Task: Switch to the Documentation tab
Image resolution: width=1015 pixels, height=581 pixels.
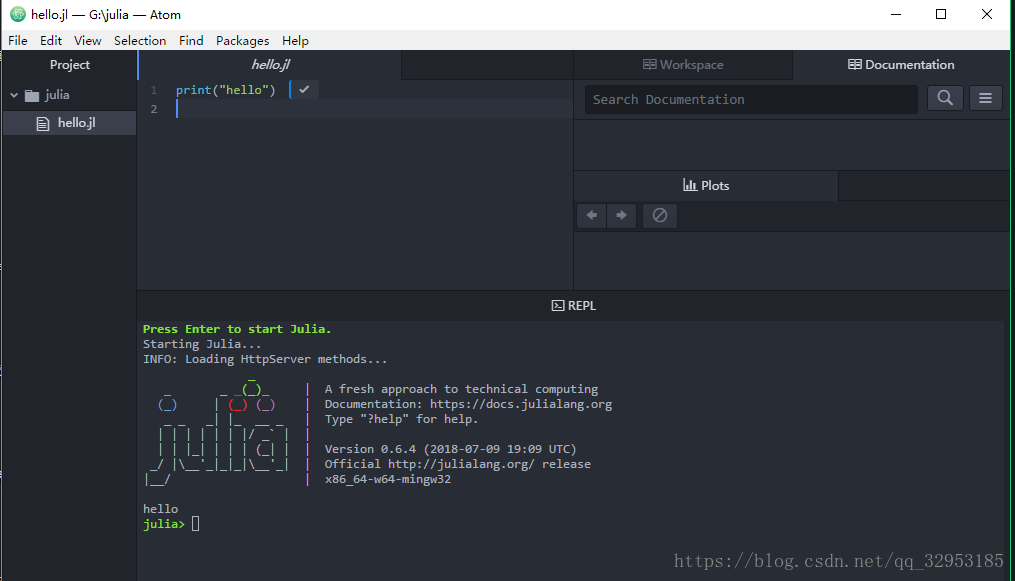Action: pyautogui.click(x=901, y=65)
